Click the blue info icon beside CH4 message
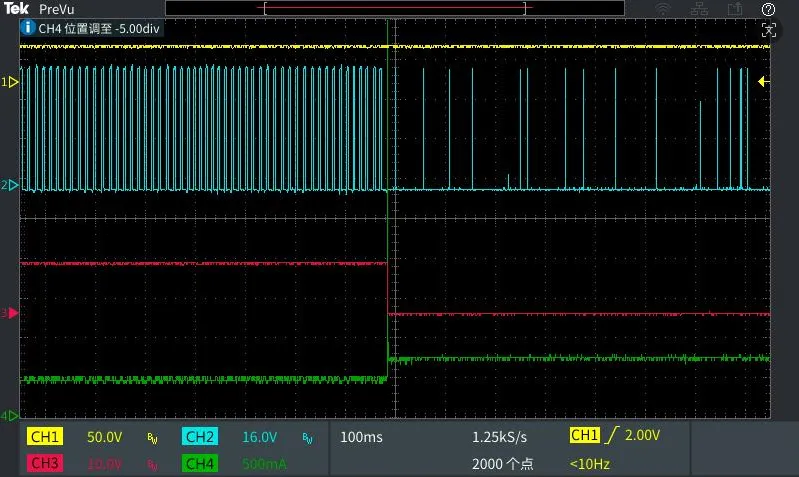Image resolution: width=799 pixels, height=477 pixels. (28, 28)
